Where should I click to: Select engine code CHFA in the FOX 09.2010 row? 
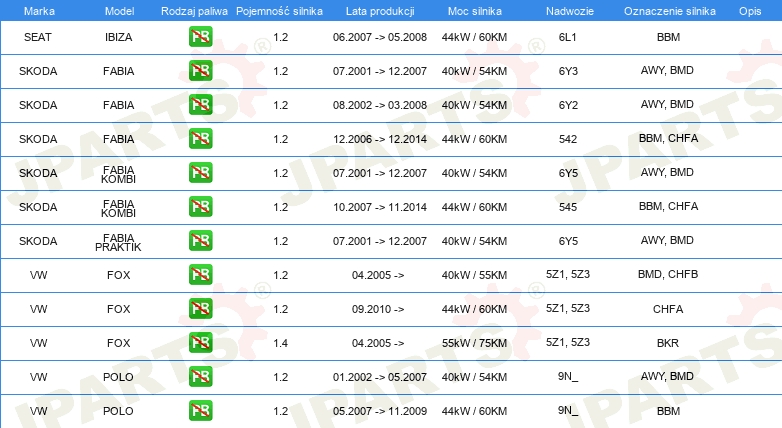click(x=668, y=309)
